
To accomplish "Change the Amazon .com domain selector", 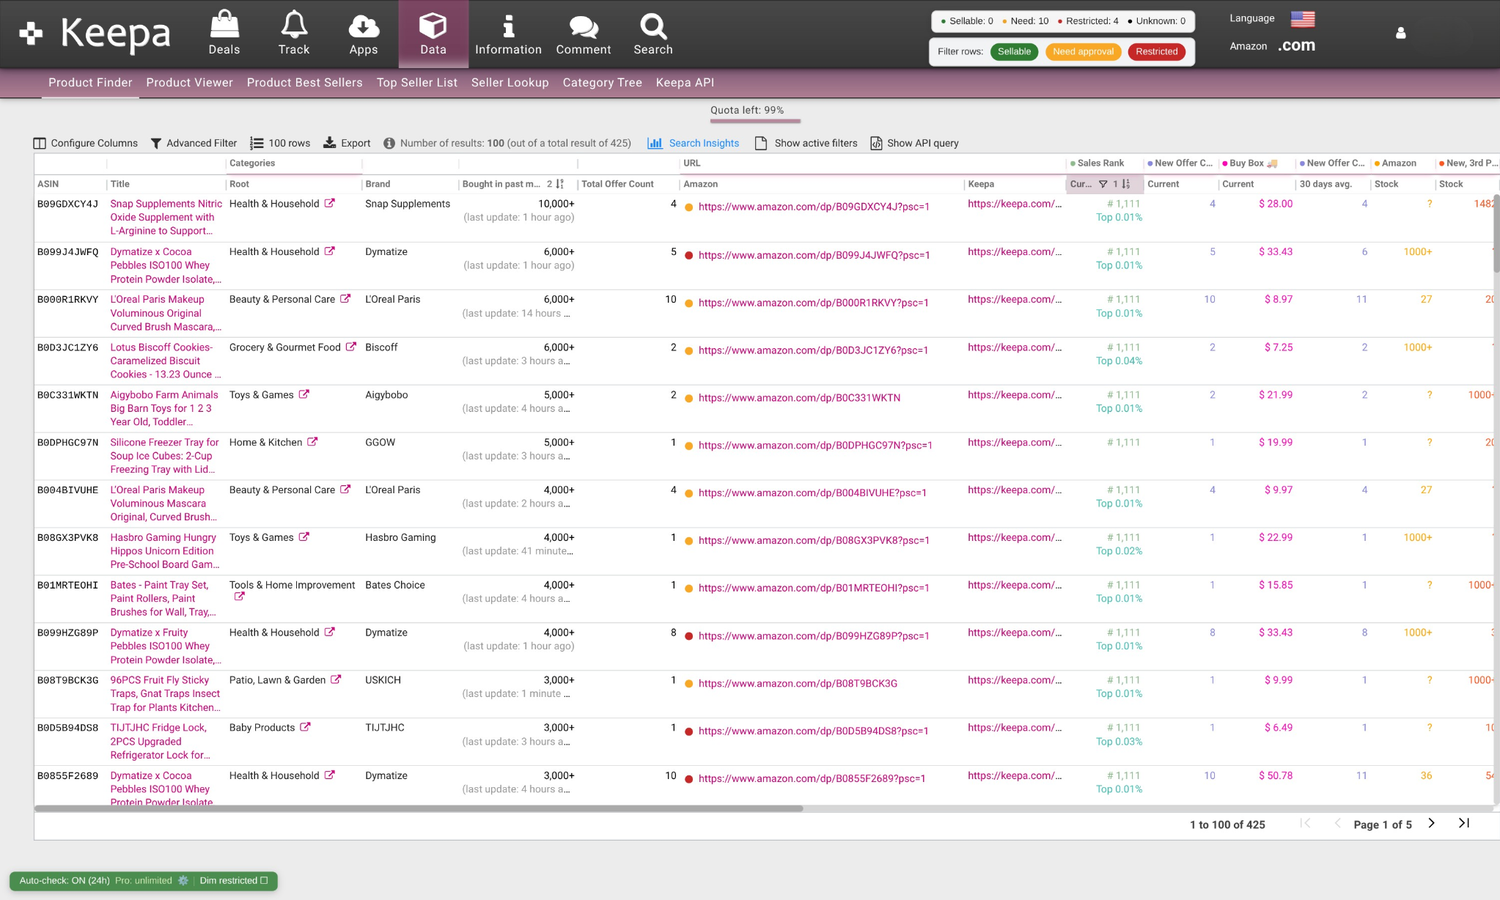I will click(1296, 46).
